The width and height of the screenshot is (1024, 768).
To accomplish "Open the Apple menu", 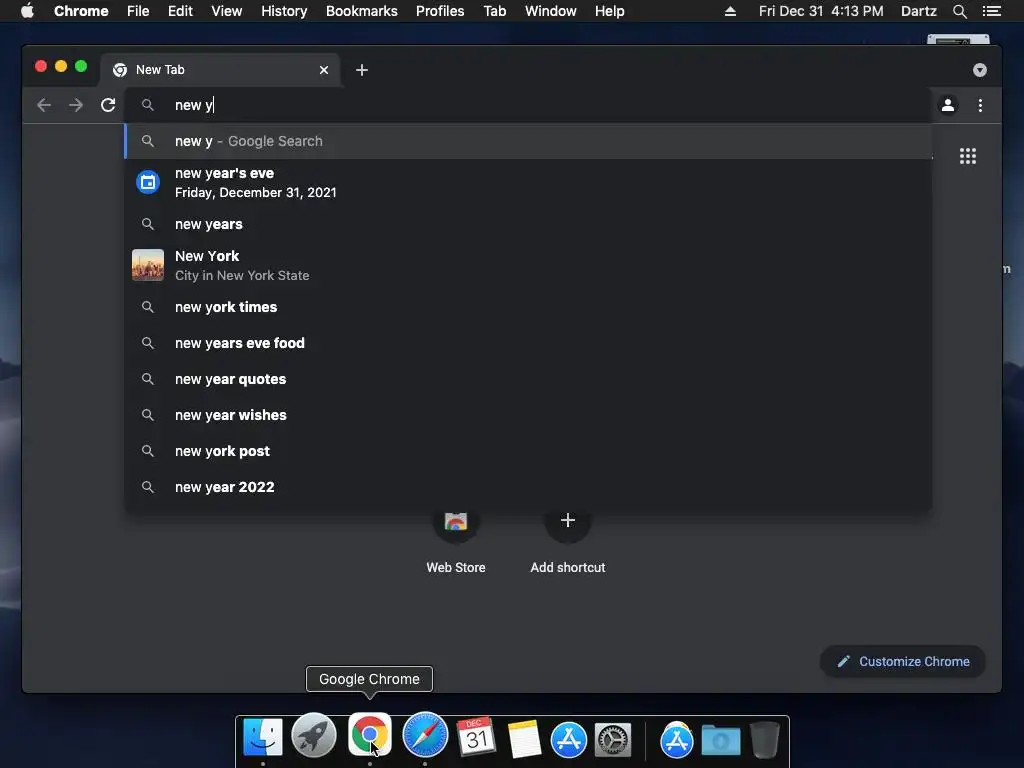I will [x=27, y=11].
